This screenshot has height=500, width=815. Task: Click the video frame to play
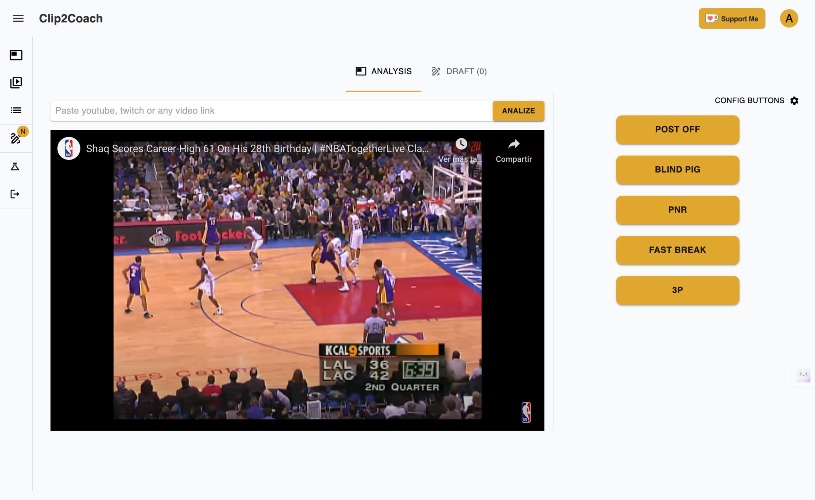tap(297, 280)
